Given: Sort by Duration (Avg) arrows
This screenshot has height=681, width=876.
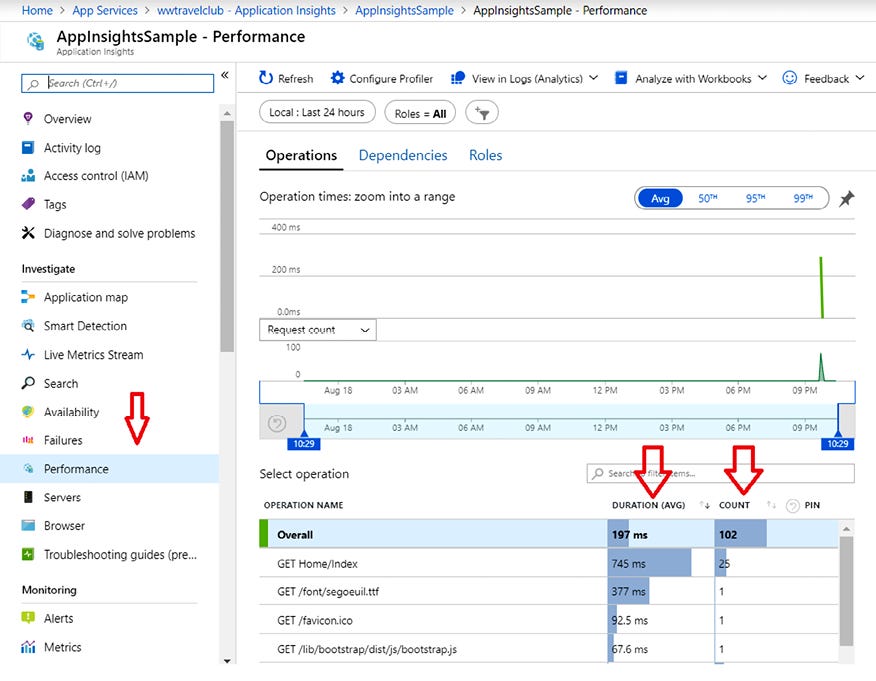Looking at the screenshot, I should (x=704, y=505).
